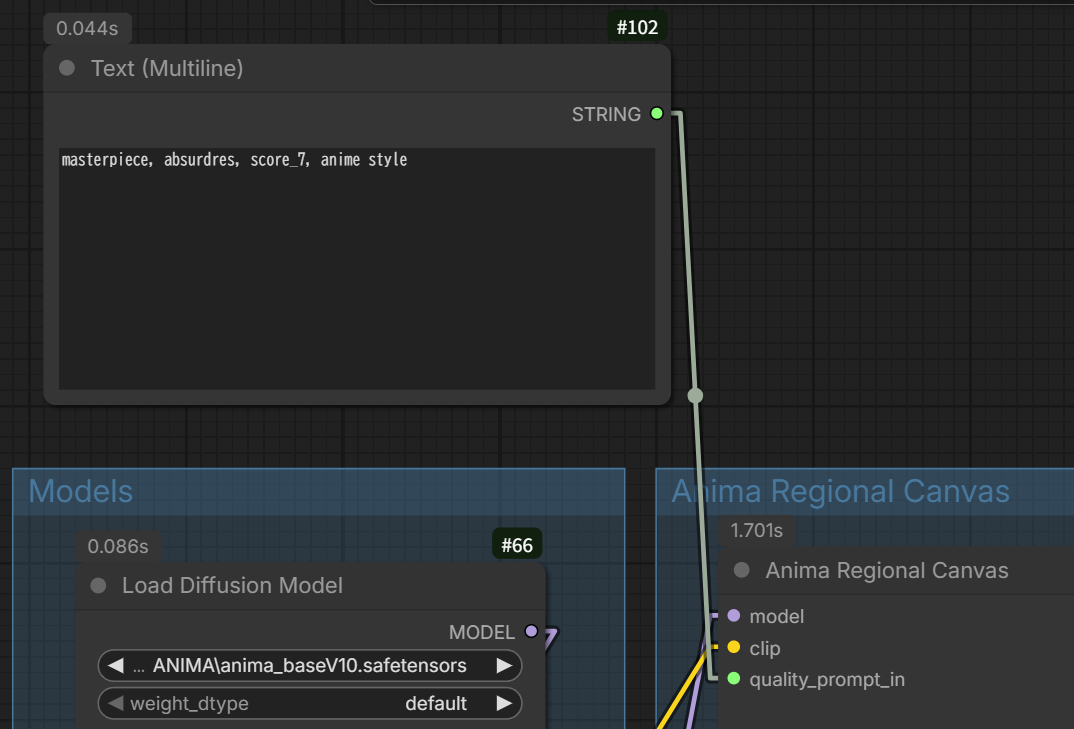The width and height of the screenshot is (1074, 729).
Task: Click the STRING output socket
Action: [657, 114]
